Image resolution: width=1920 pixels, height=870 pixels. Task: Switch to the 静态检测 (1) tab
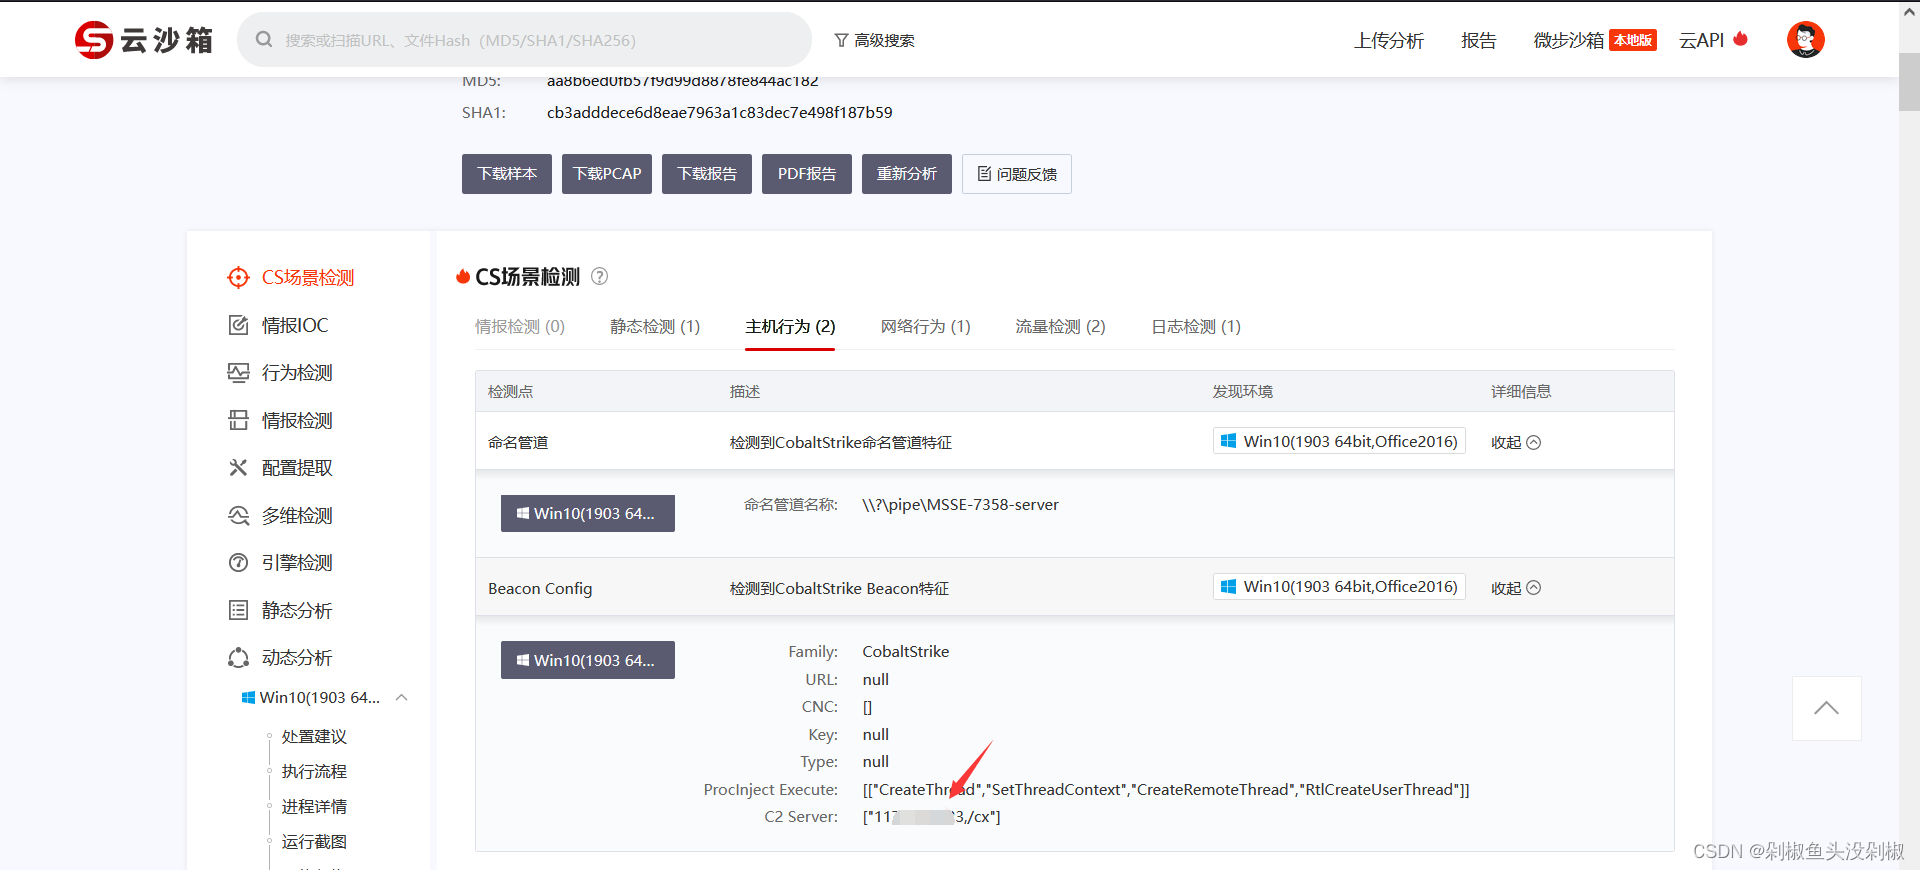pyautogui.click(x=655, y=327)
